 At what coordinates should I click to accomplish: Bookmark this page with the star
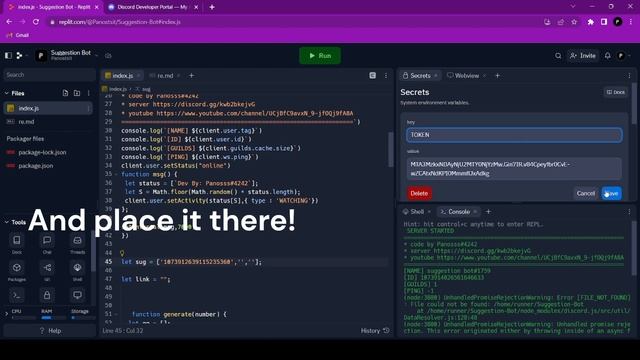[x=574, y=22]
